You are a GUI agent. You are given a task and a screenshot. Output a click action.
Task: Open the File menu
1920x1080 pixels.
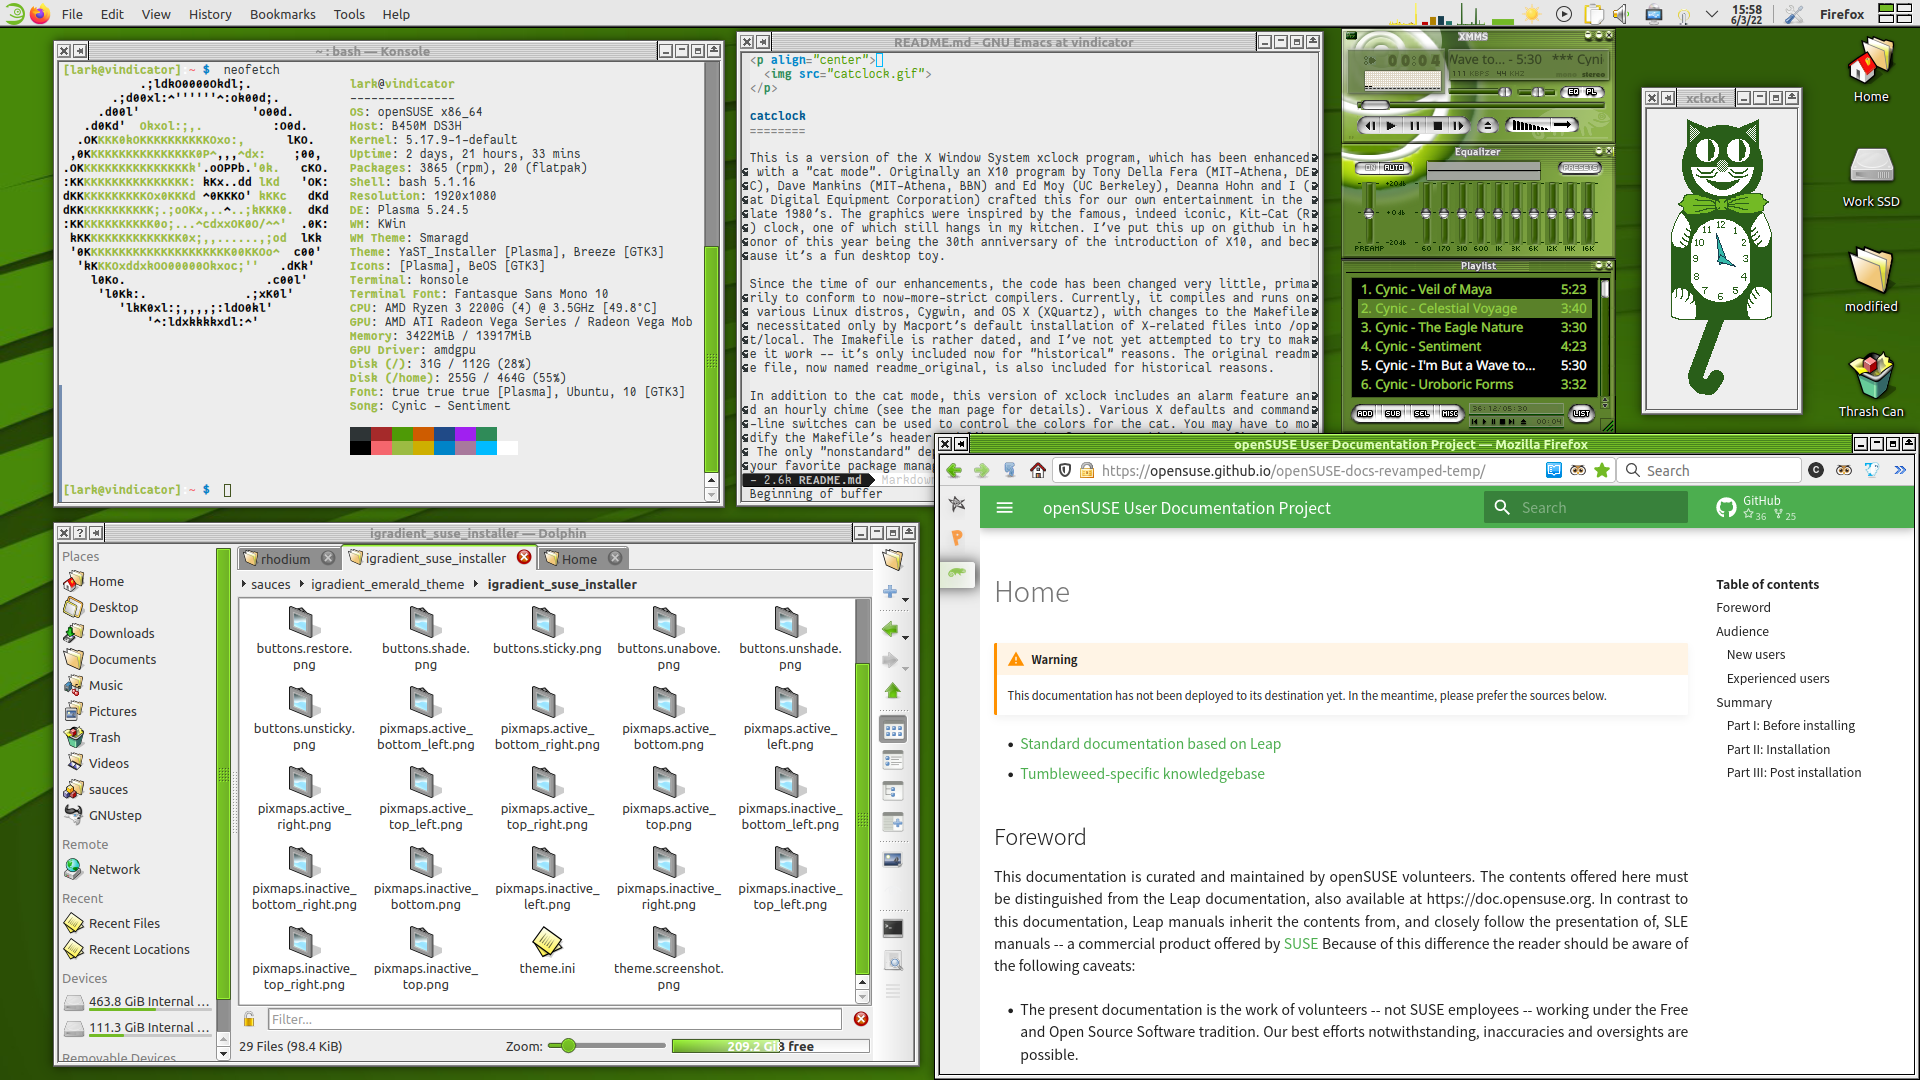[x=72, y=14]
